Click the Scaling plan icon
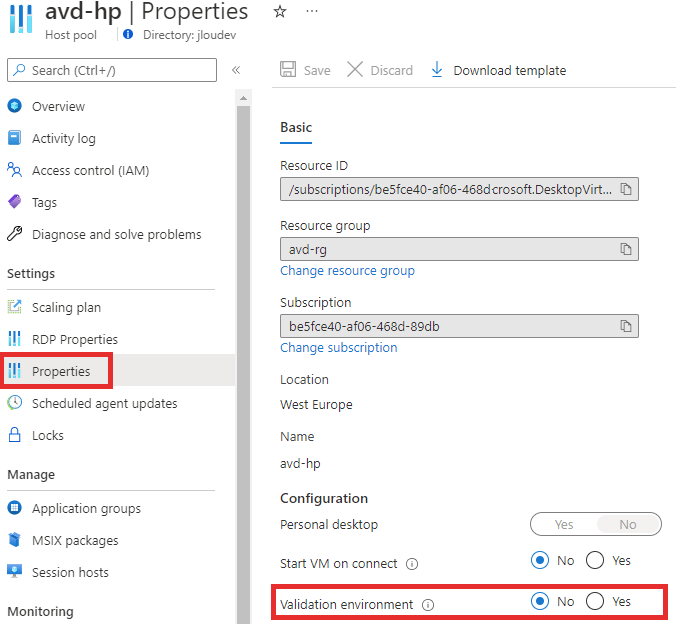676x624 pixels. coord(15,307)
